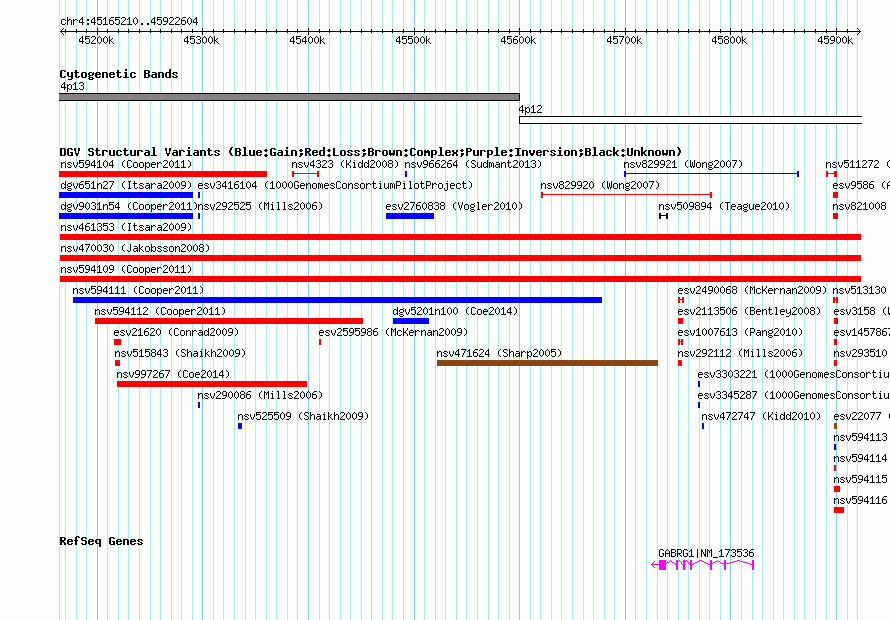Click the nsv594115 label
This screenshot has height=620, width=890.
(x=860, y=479)
